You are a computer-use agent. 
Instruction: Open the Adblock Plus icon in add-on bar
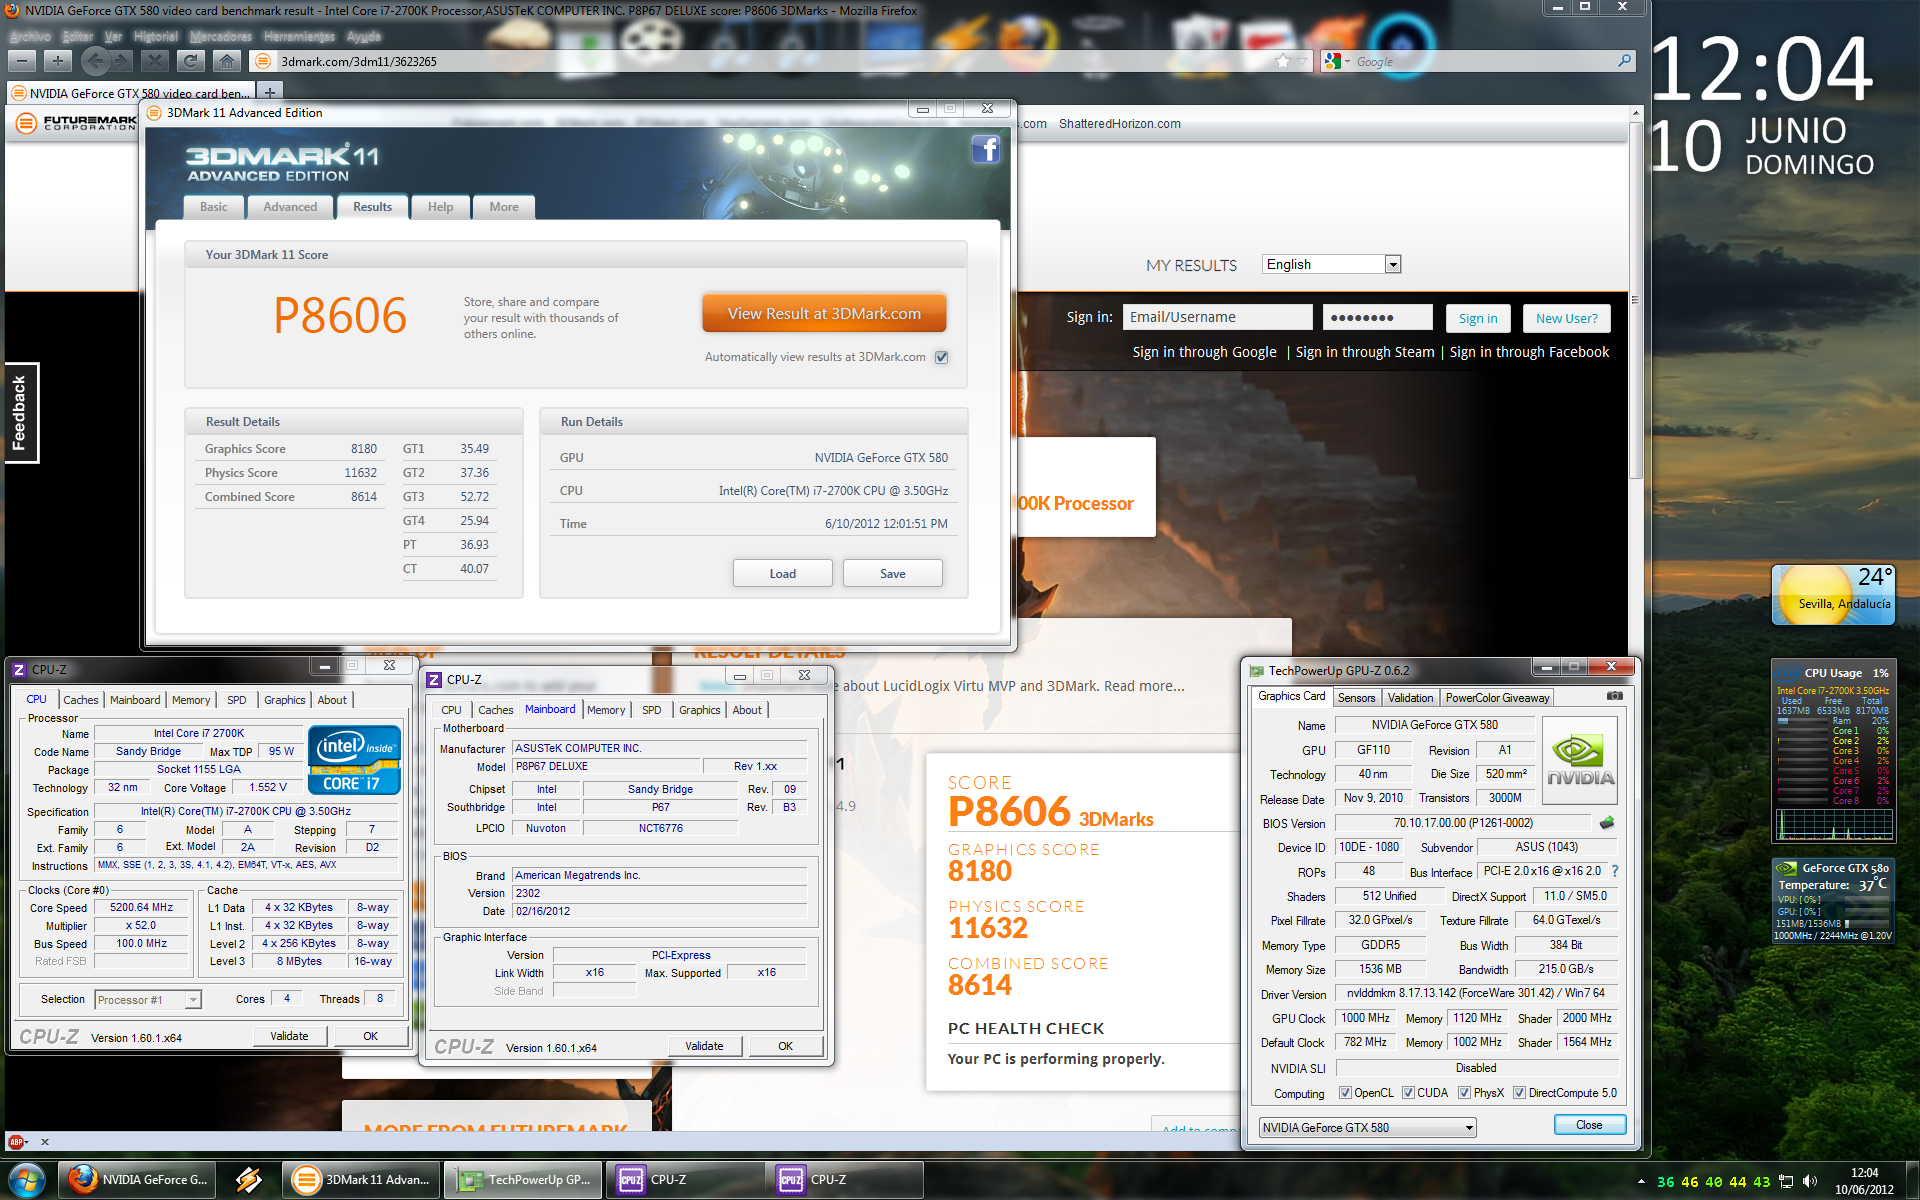pyautogui.click(x=16, y=1141)
